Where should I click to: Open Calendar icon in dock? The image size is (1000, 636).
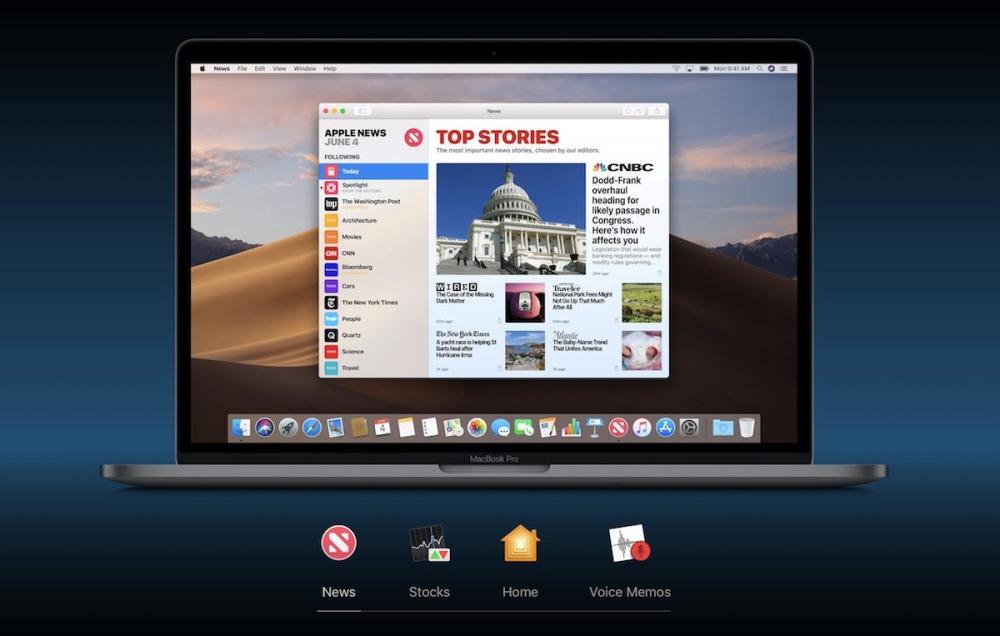coord(383,427)
